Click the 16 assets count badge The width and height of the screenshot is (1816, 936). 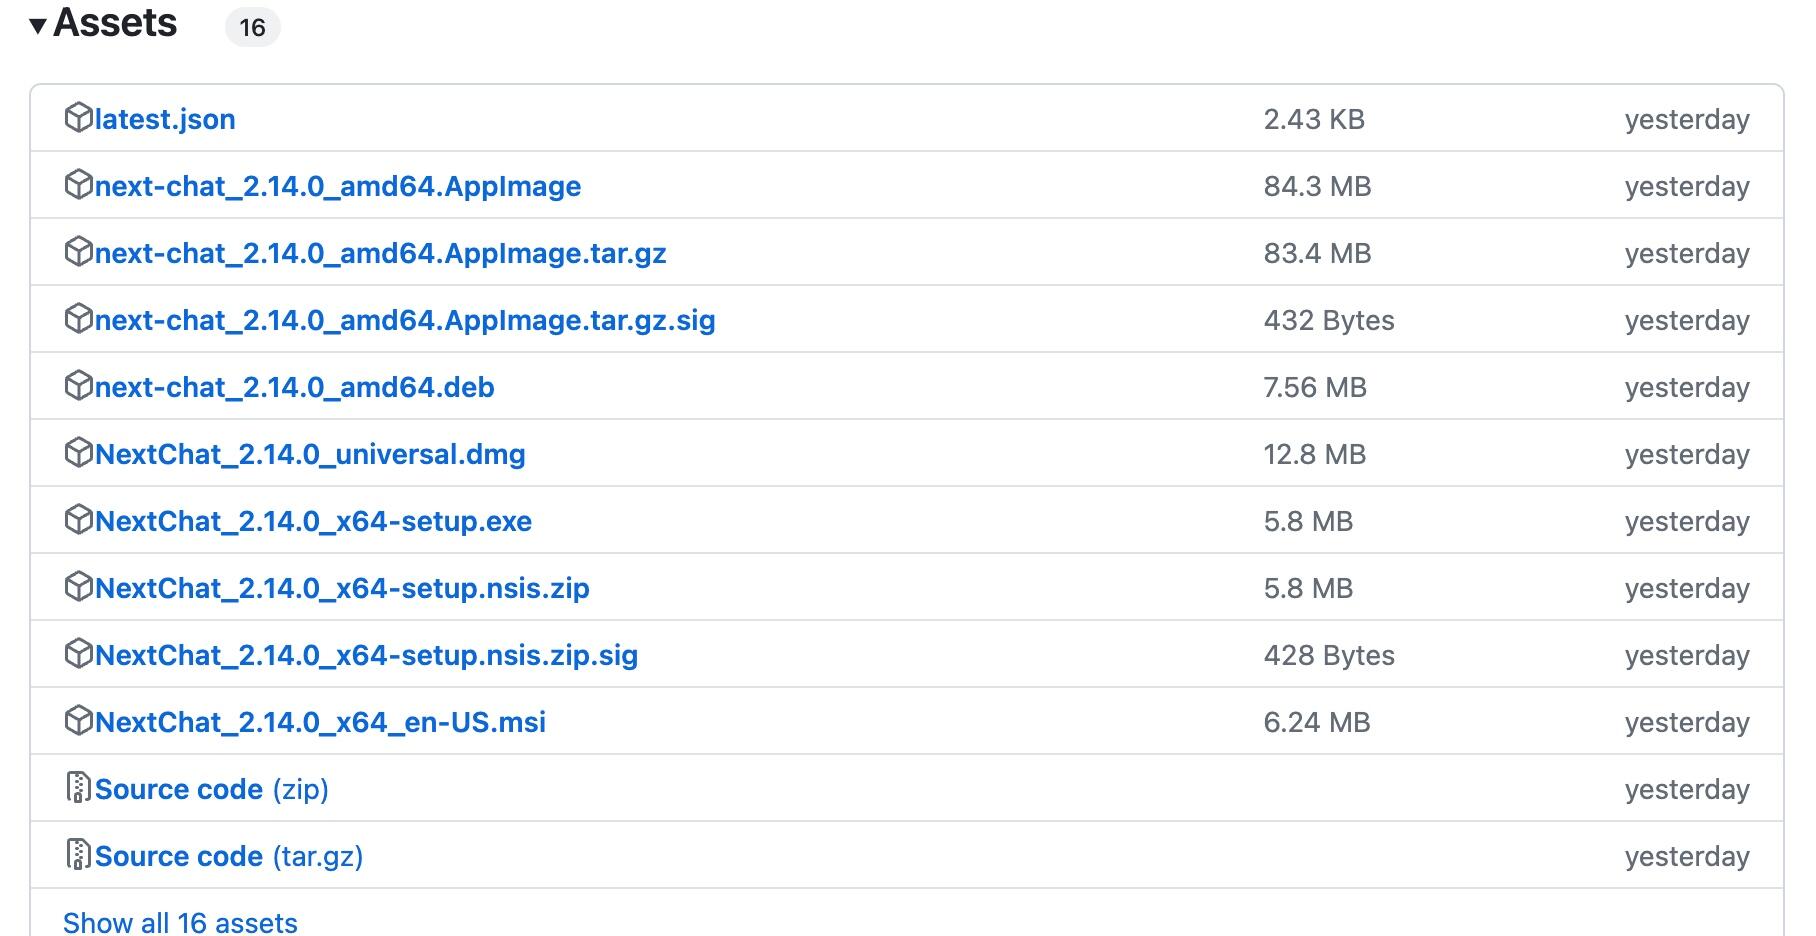tap(252, 27)
